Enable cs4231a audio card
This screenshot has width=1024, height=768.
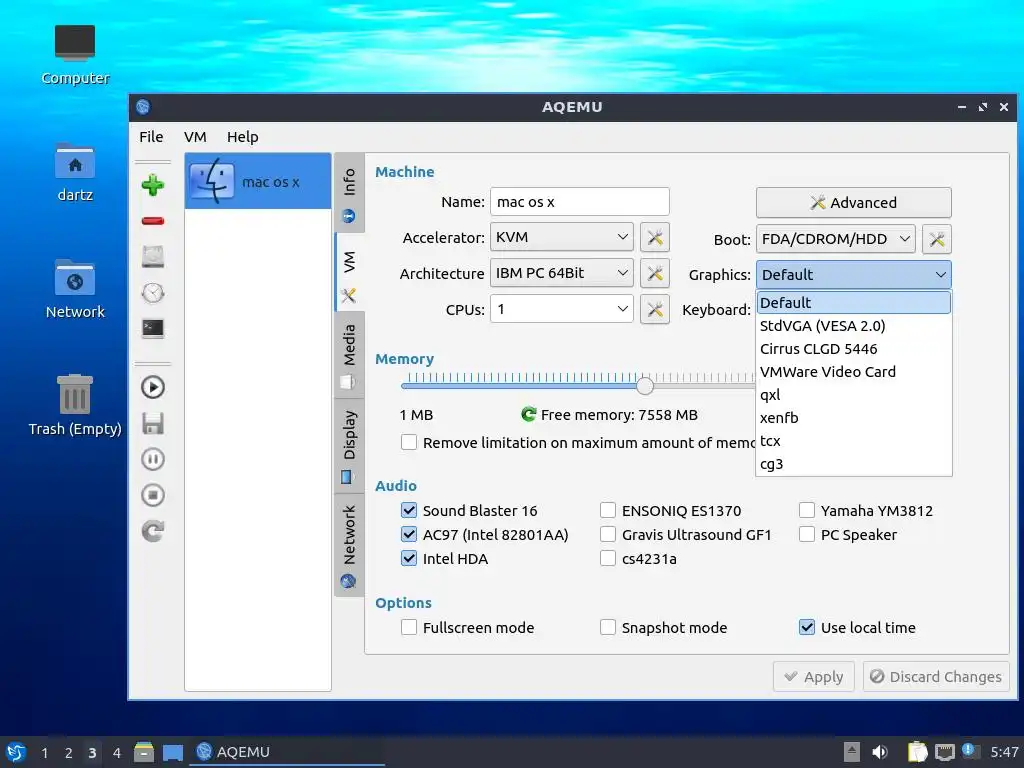(x=608, y=558)
